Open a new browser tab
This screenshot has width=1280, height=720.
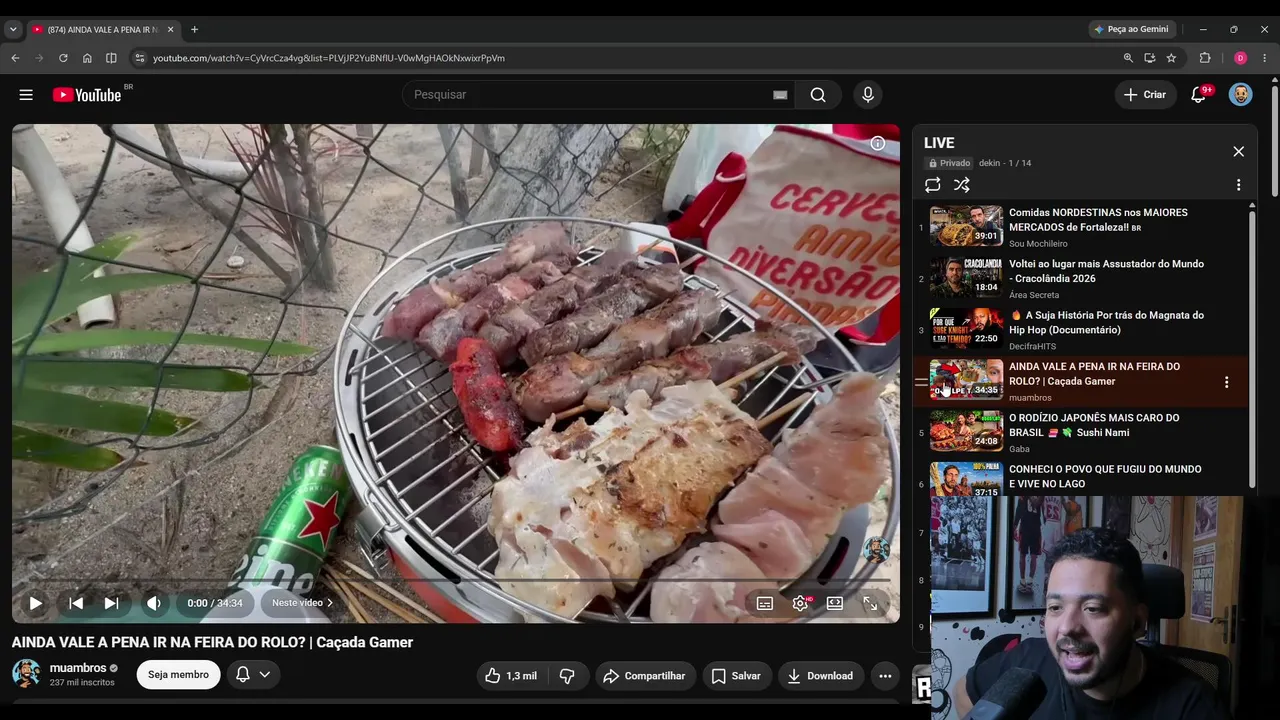(194, 30)
